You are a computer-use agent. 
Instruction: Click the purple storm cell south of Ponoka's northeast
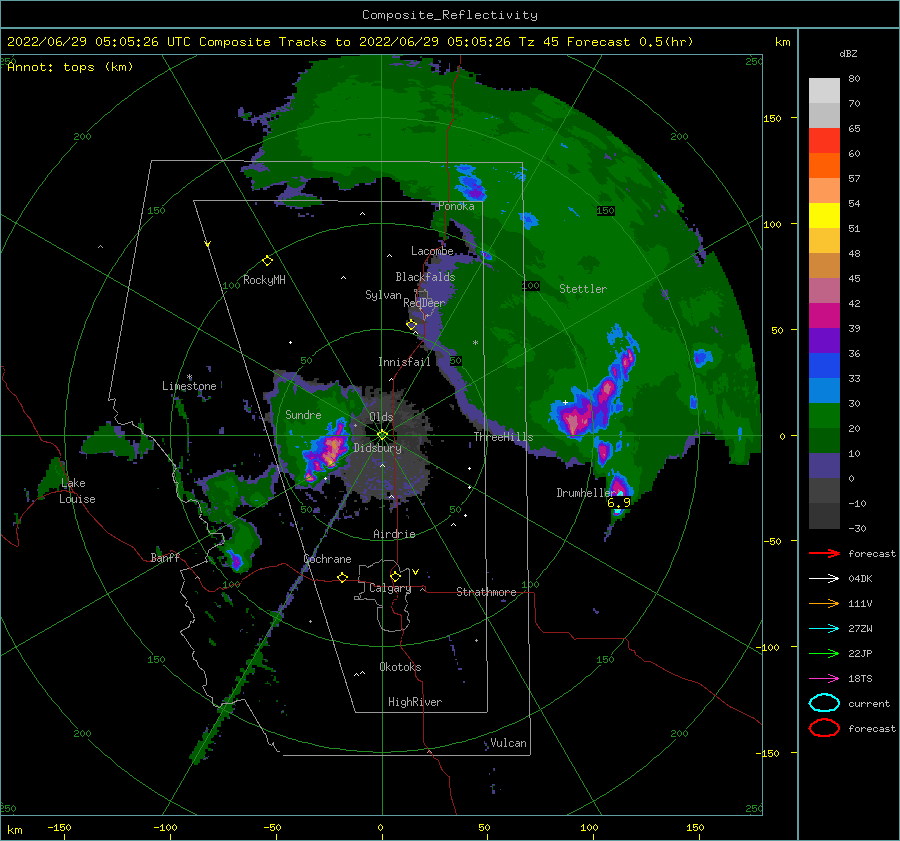coord(471,183)
